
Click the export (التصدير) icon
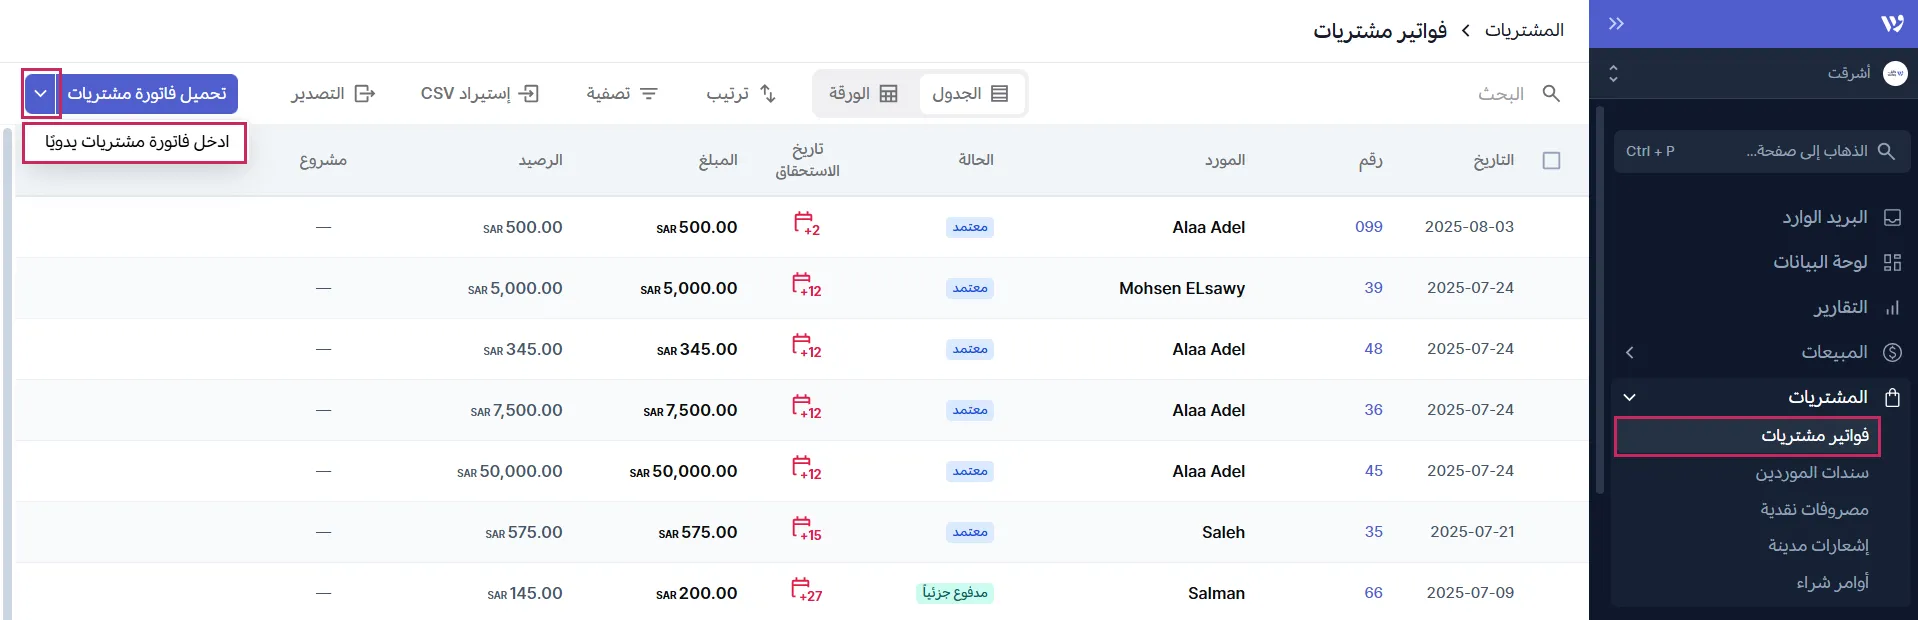click(365, 93)
